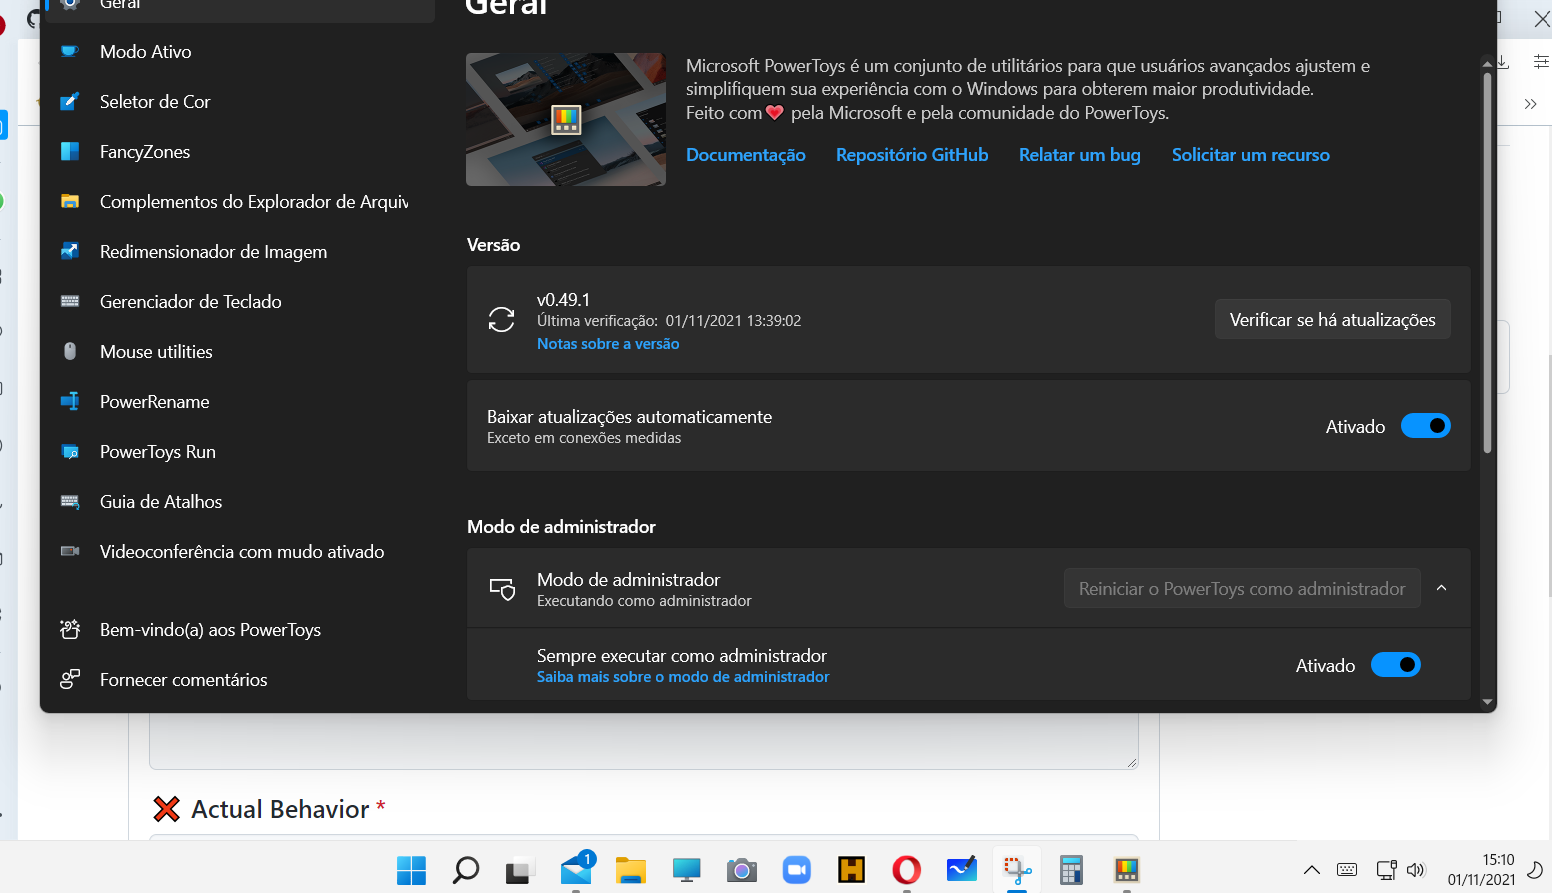Click the PowerToys taskbar icon
This screenshot has width=1552, height=893.
(x=1127, y=870)
